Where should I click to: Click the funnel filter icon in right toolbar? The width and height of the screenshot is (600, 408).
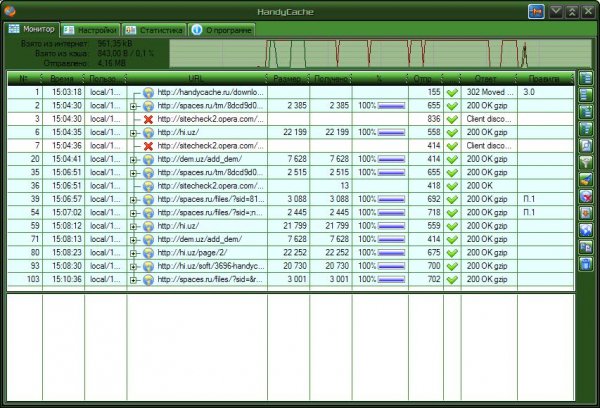[586, 162]
